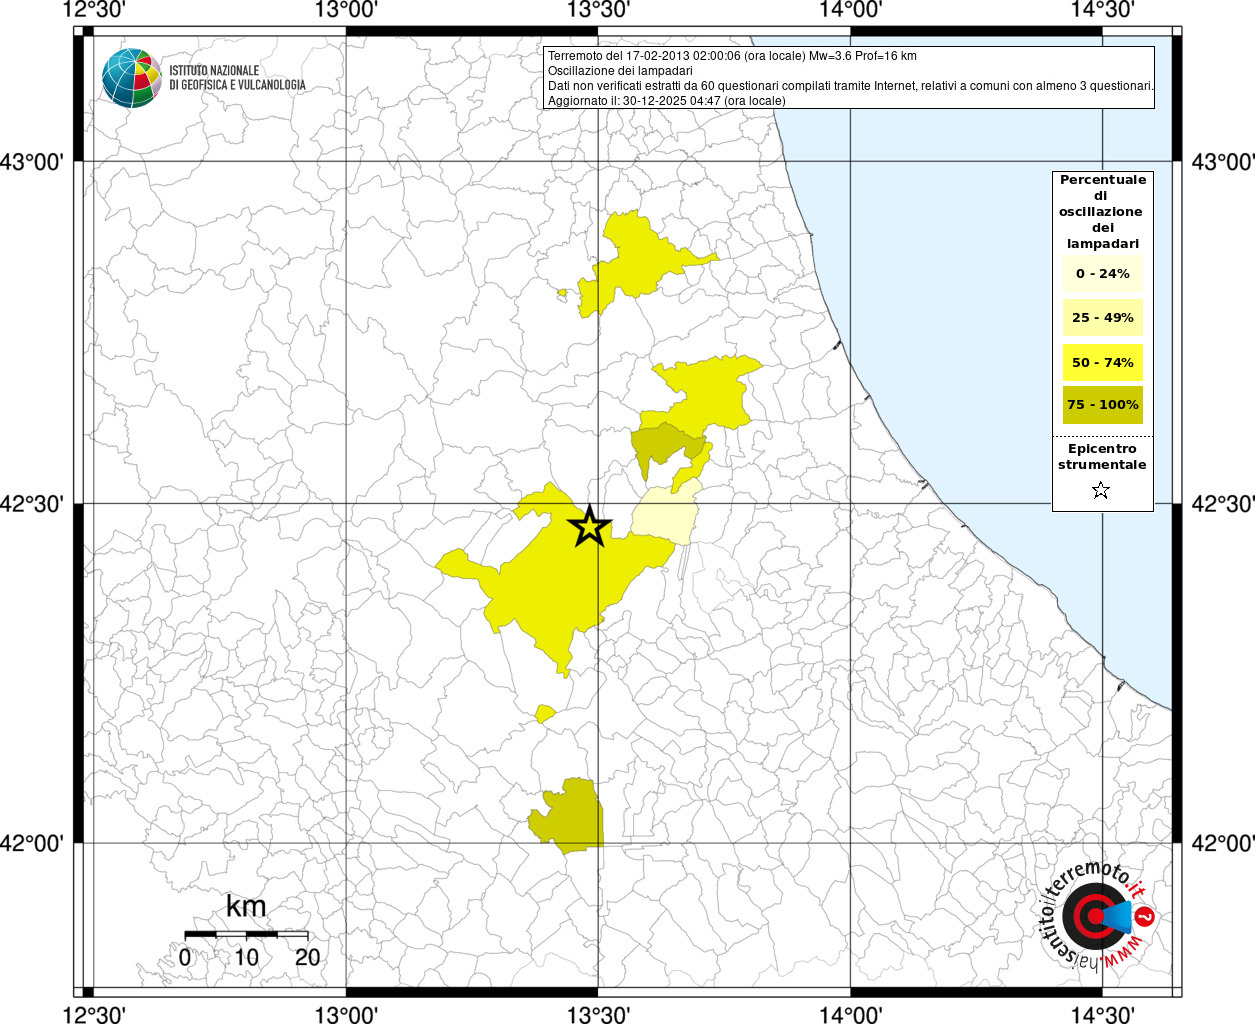Click the 'Epicentro strumentale' legend label
The image size is (1255, 1024).
1102,457
